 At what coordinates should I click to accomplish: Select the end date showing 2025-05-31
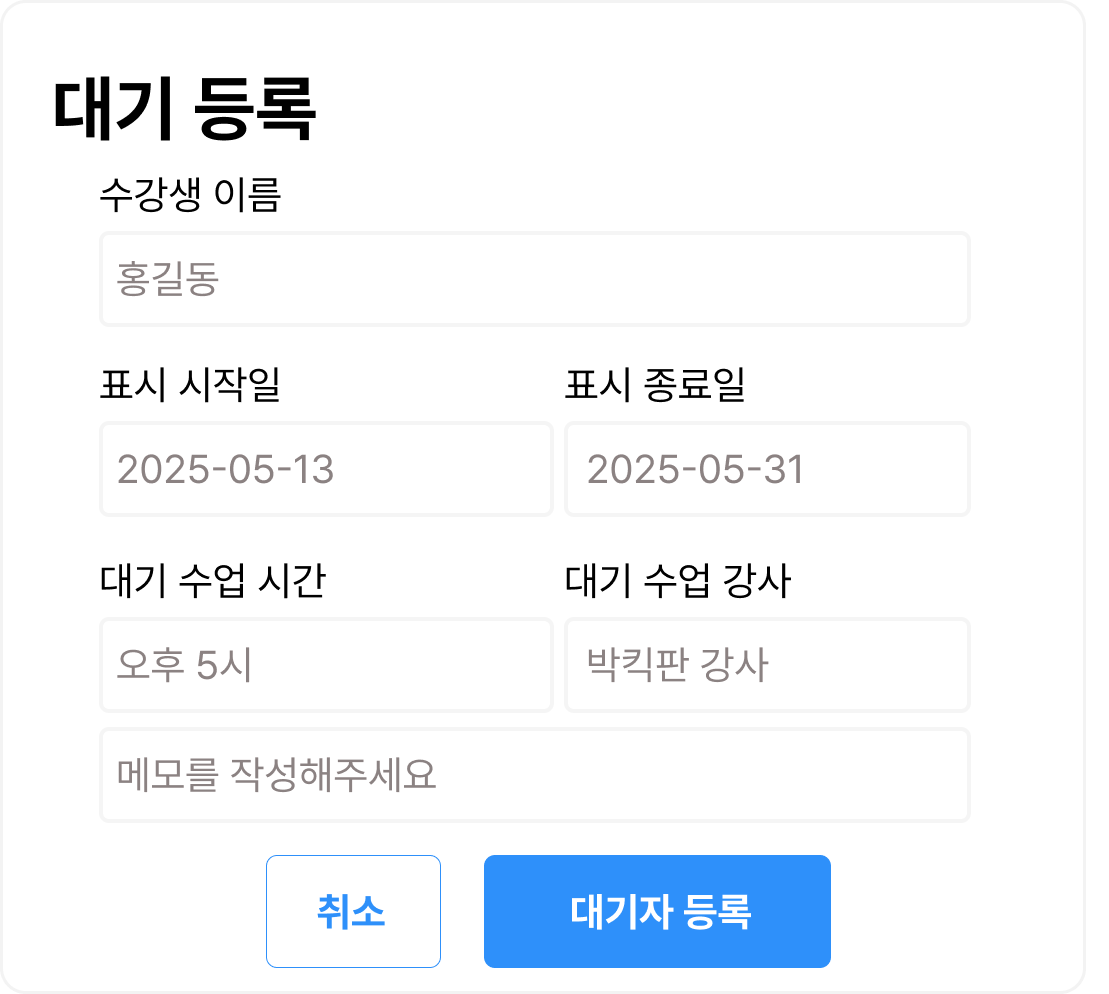tap(767, 469)
